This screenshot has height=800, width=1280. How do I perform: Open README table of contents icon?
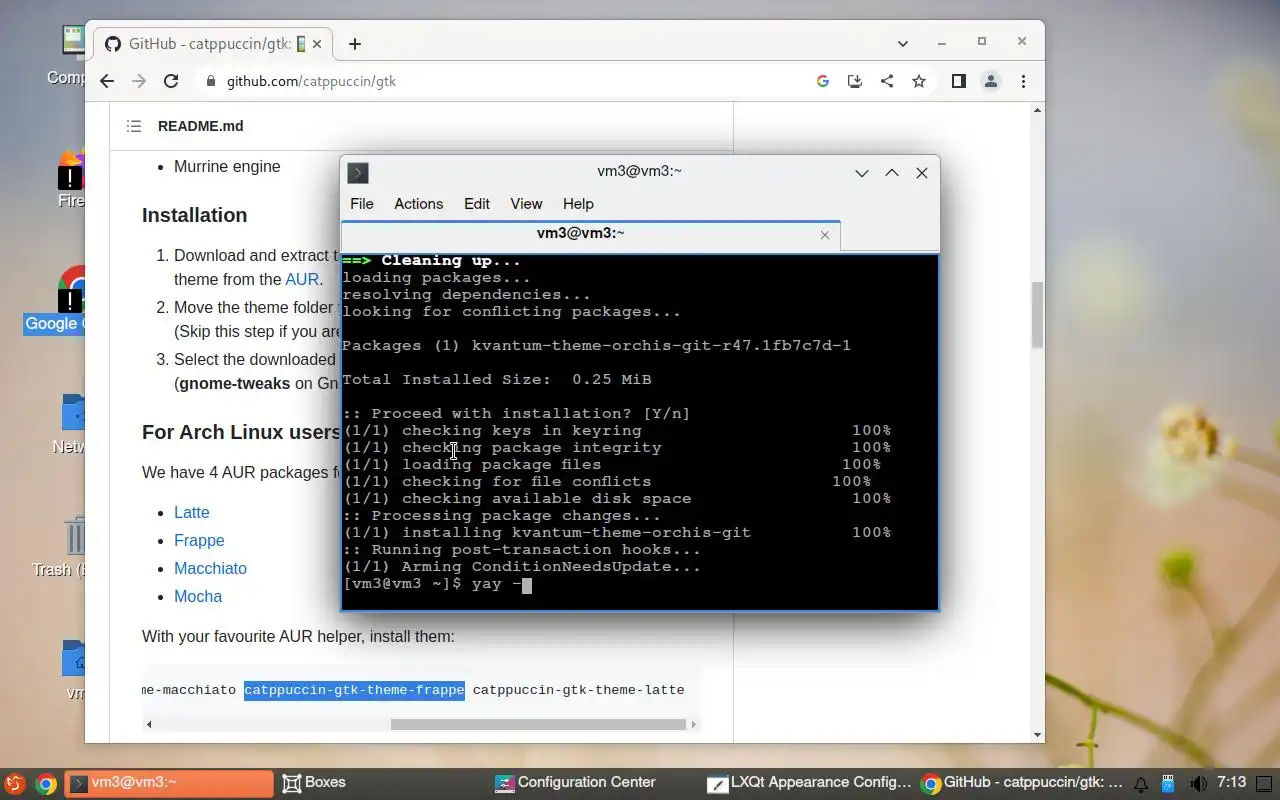(x=134, y=126)
